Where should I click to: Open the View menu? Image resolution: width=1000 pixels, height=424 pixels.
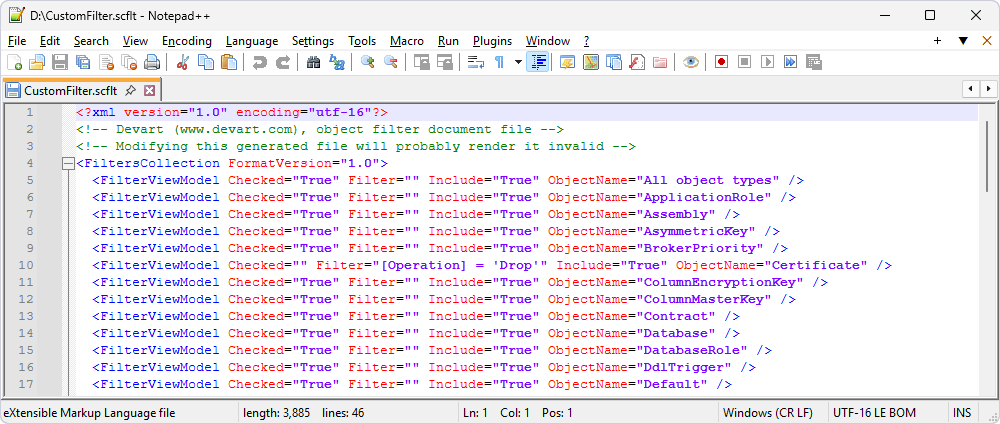point(135,41)
